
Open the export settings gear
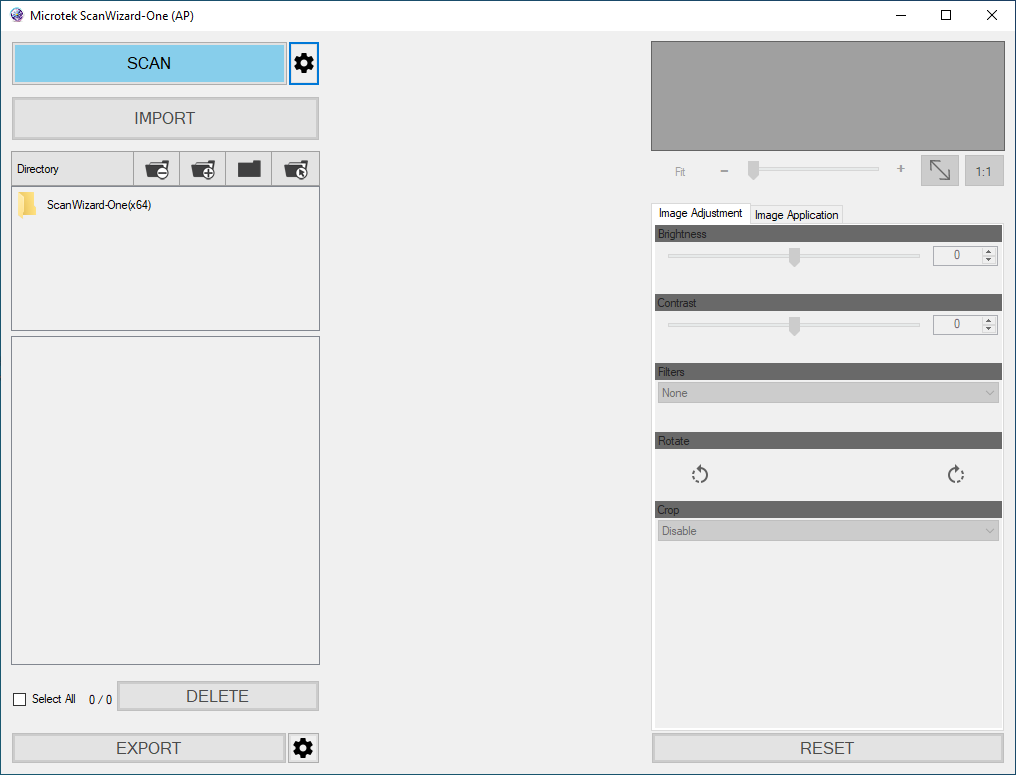[x=303, y=747]
